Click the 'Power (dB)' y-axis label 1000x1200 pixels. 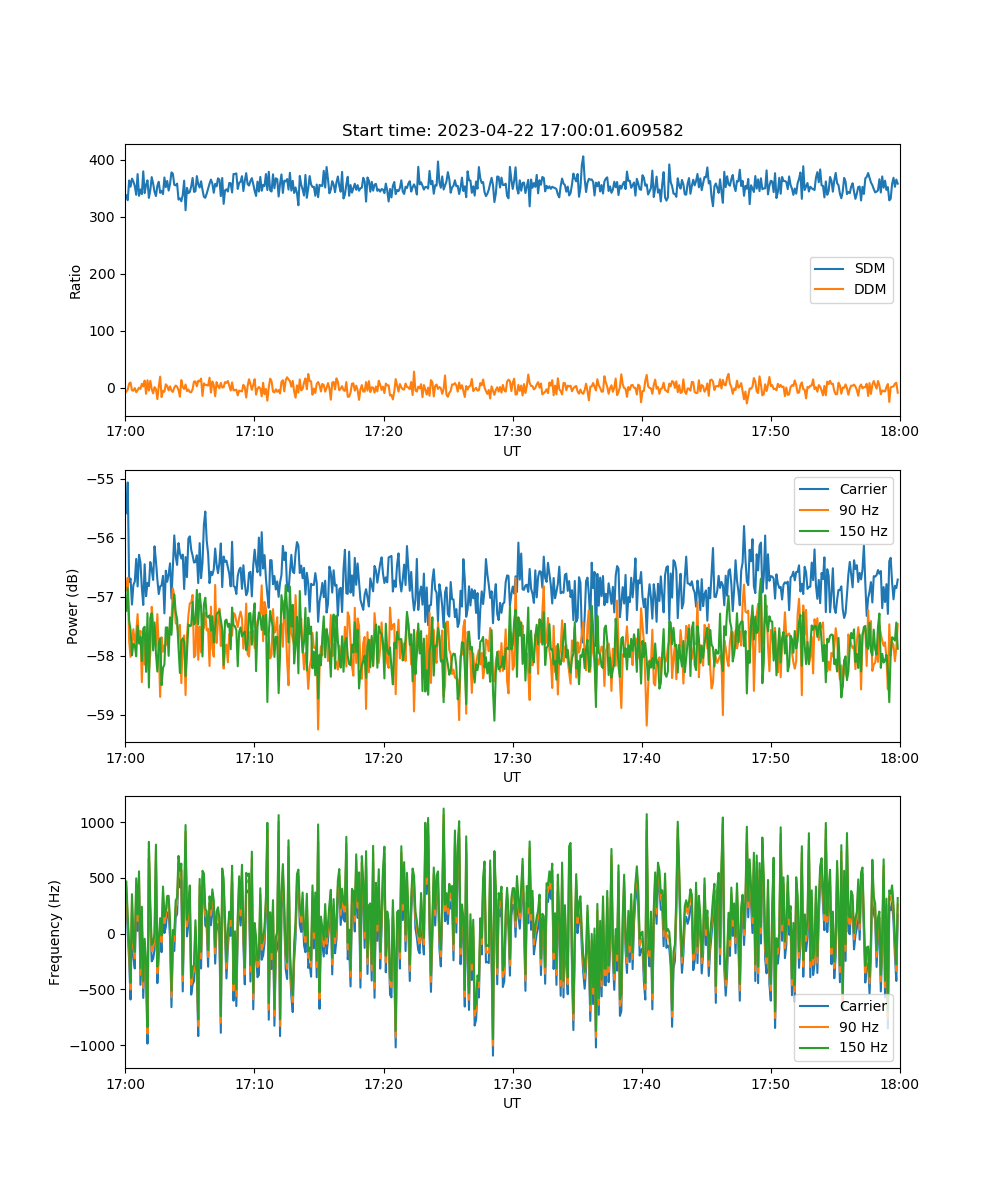click(x=73, y=606)
